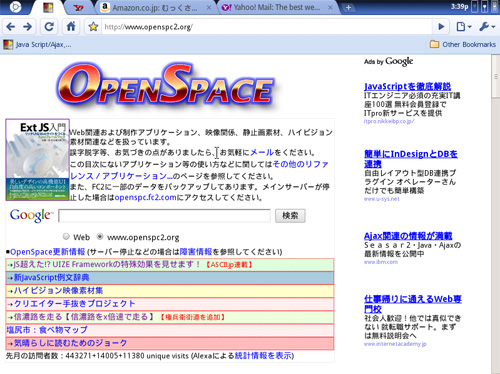Open the network status icon beside clock
The height and width of the screenshot is (374, 500).
pos(474,7)
